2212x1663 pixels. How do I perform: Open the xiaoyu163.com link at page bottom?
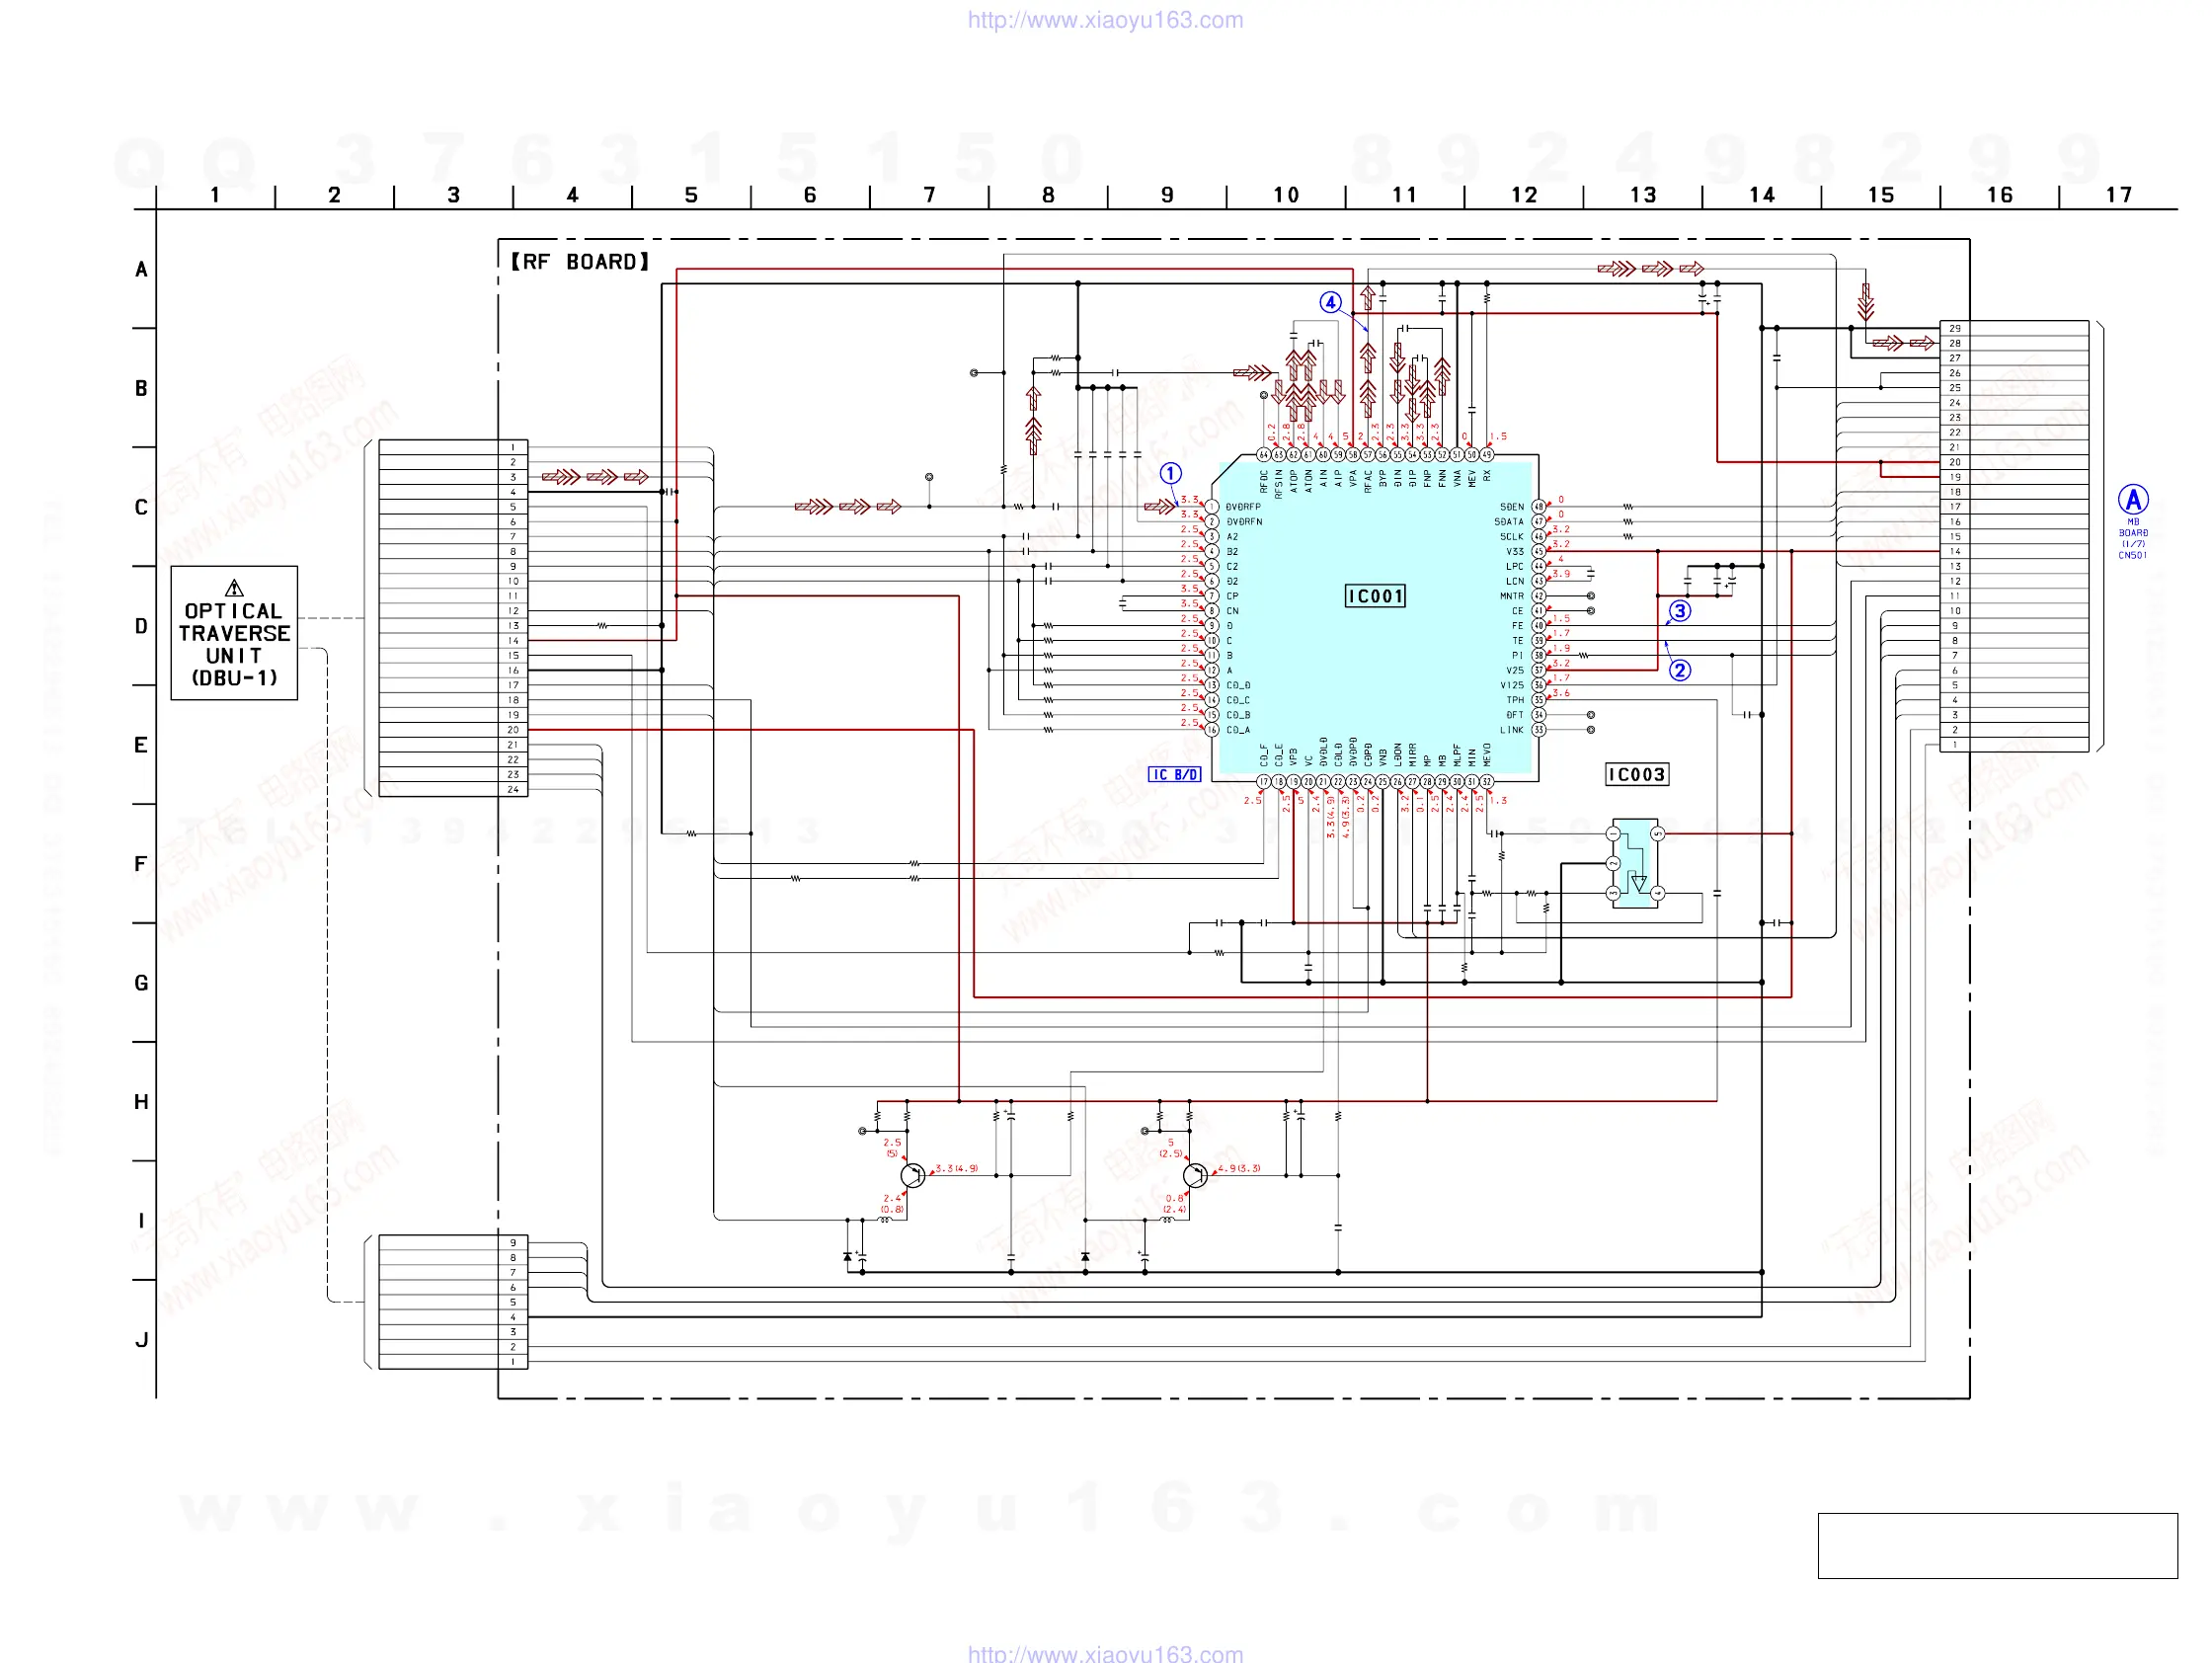pyautogui.click(x=1105, y=1653)
